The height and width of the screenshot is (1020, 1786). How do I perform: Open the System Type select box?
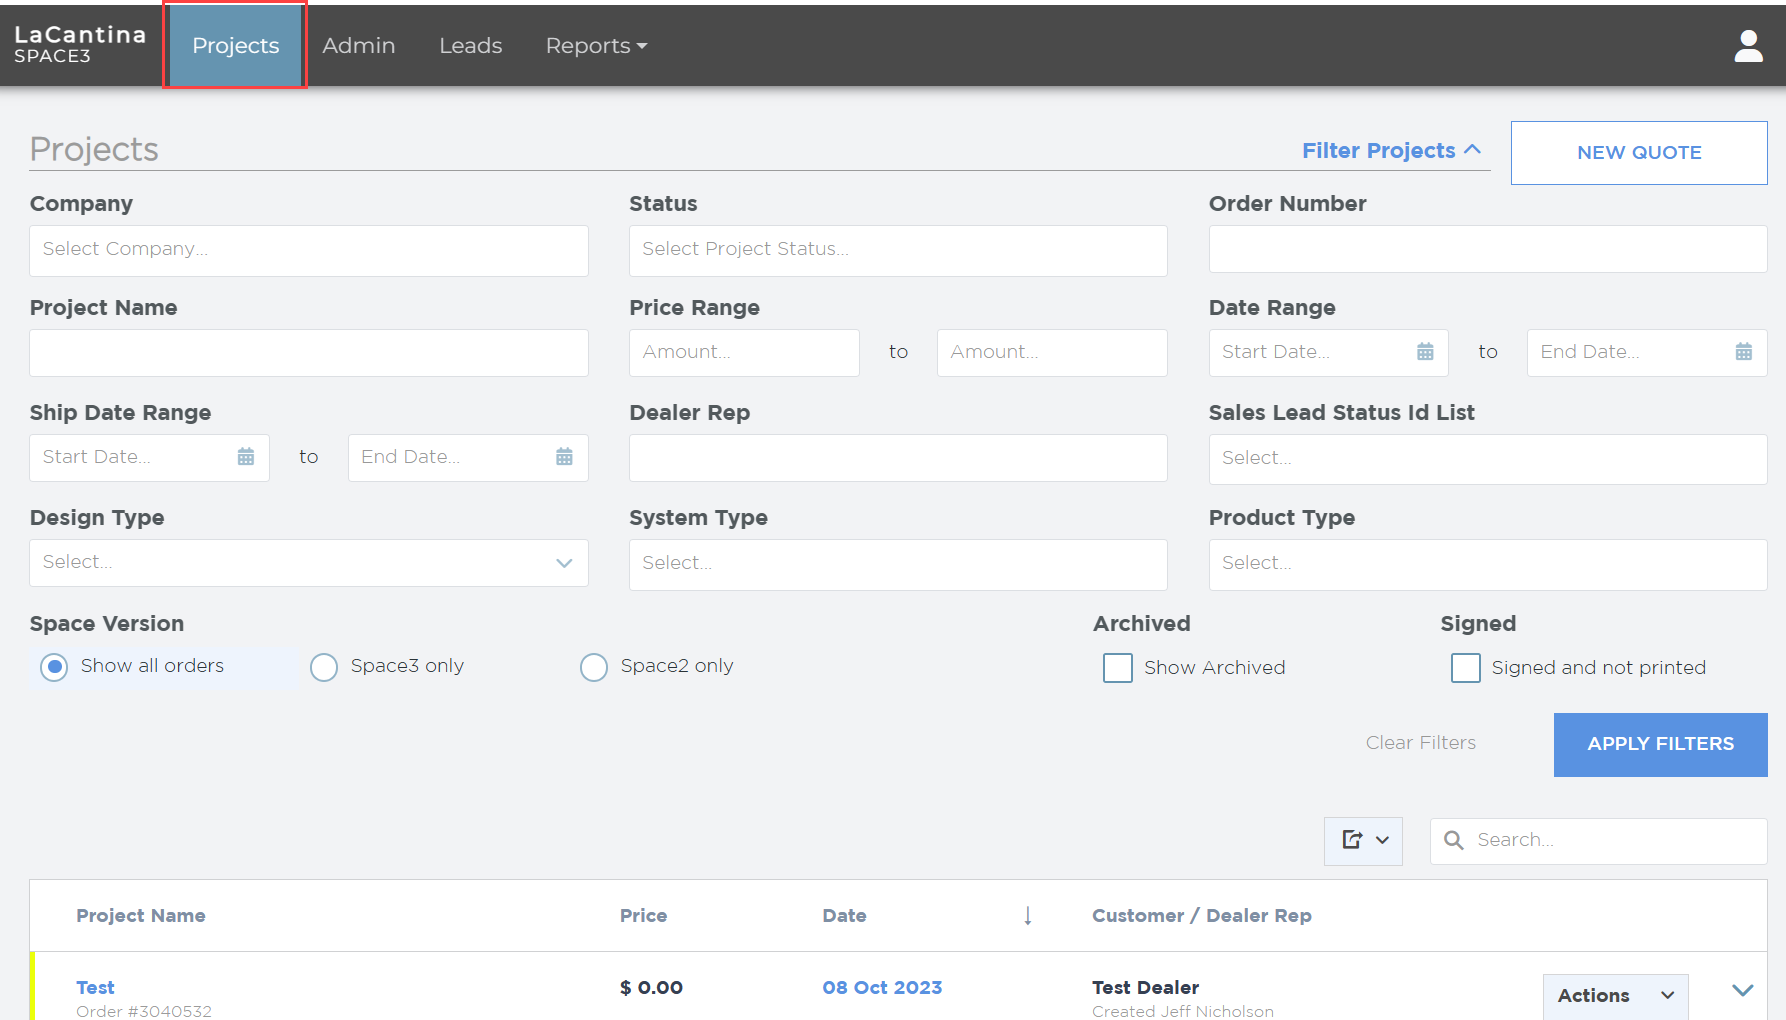(898, 565)
